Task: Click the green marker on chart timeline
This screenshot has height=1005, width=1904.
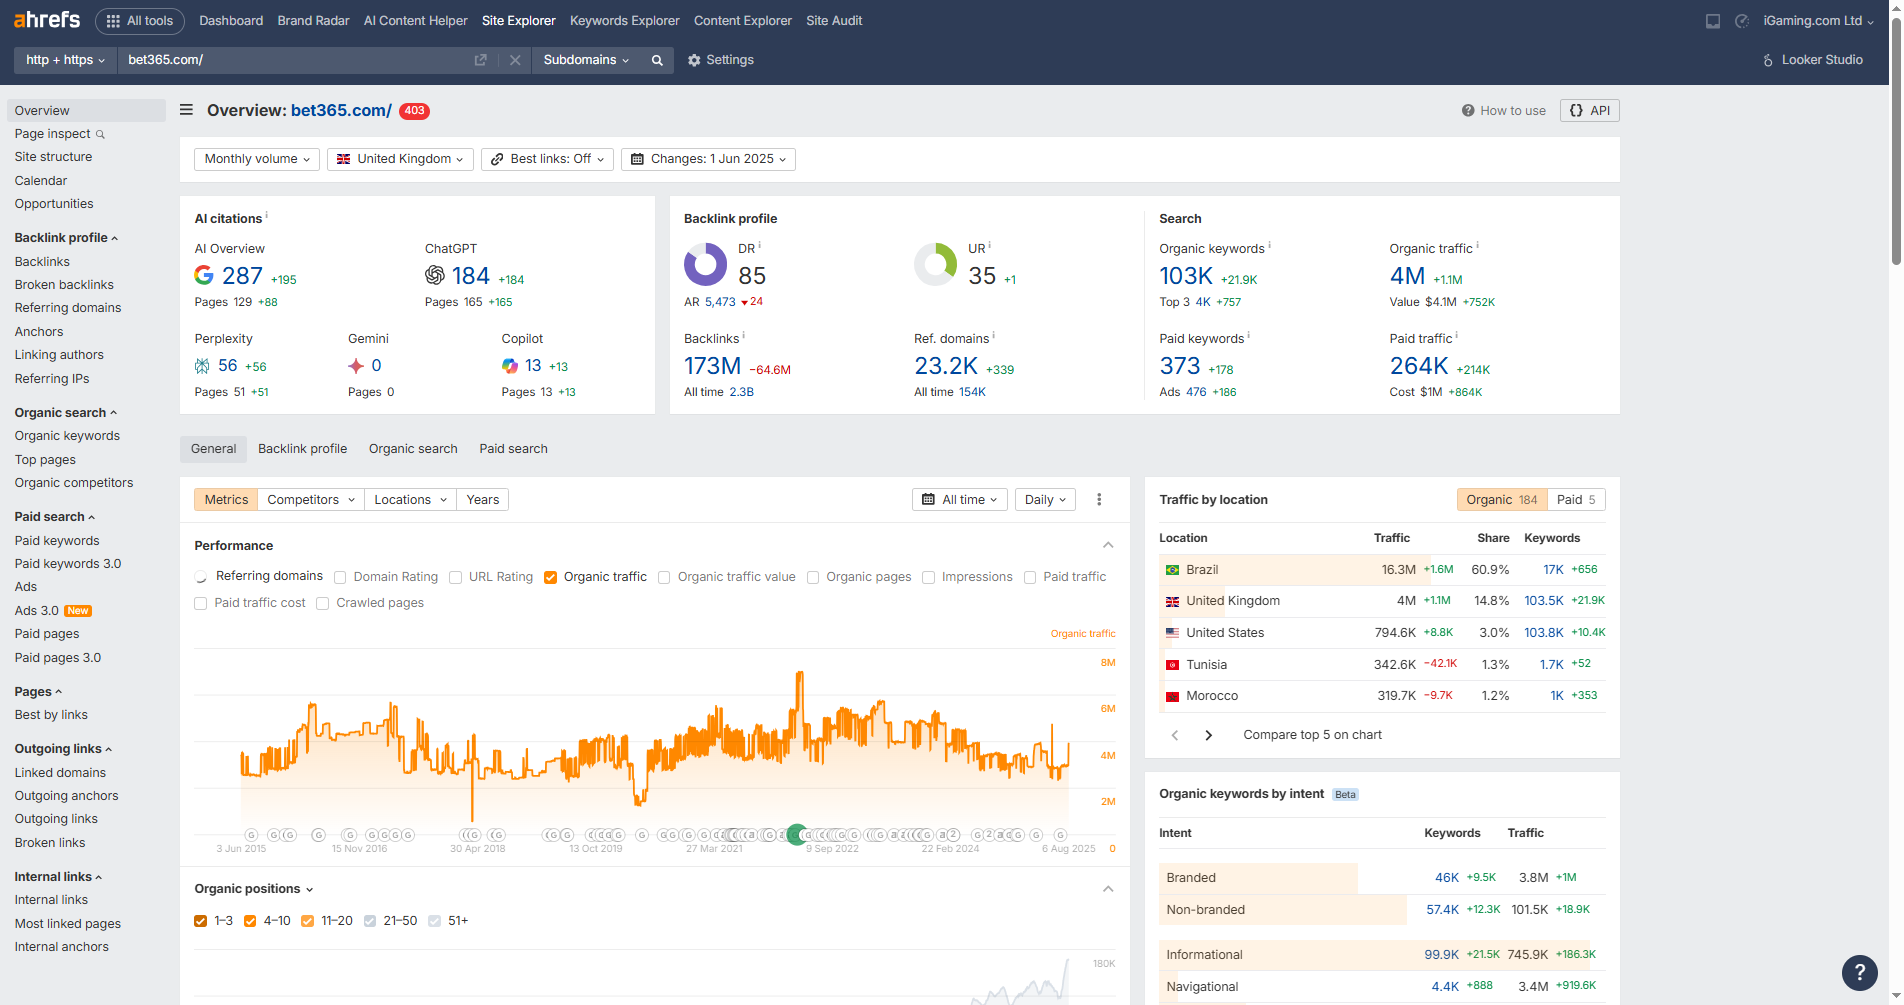Action: (x=797, y=835)
